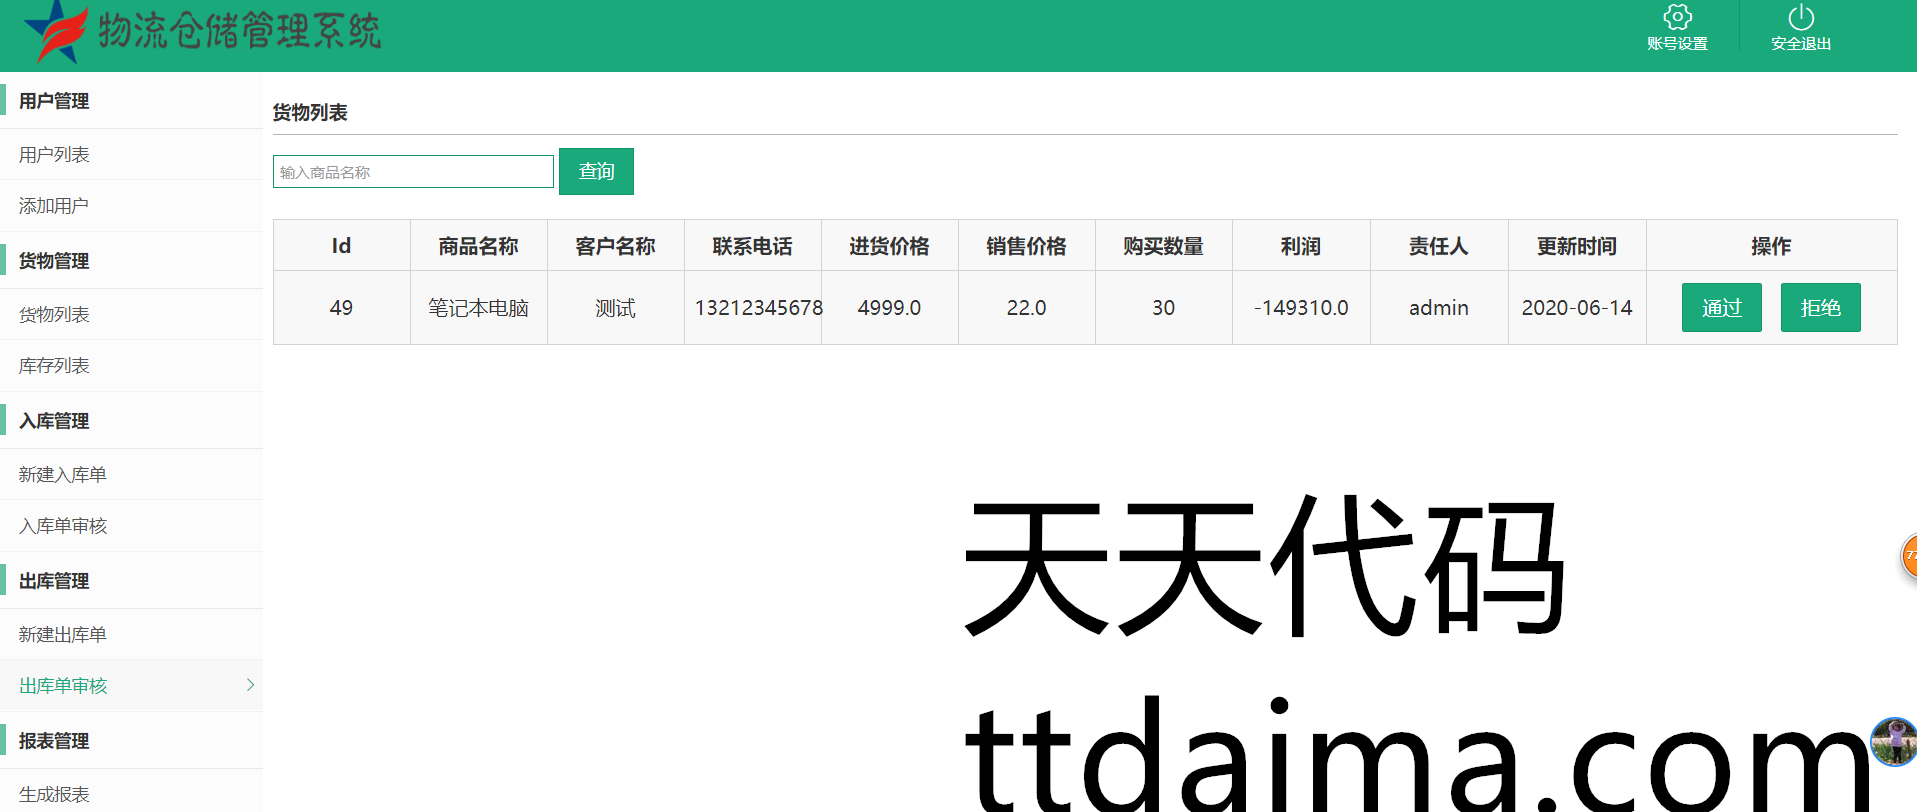This screenshot has width=1917, height=812.
Task: Type in the 输入商品名称 search field
Action: (413, 172)
